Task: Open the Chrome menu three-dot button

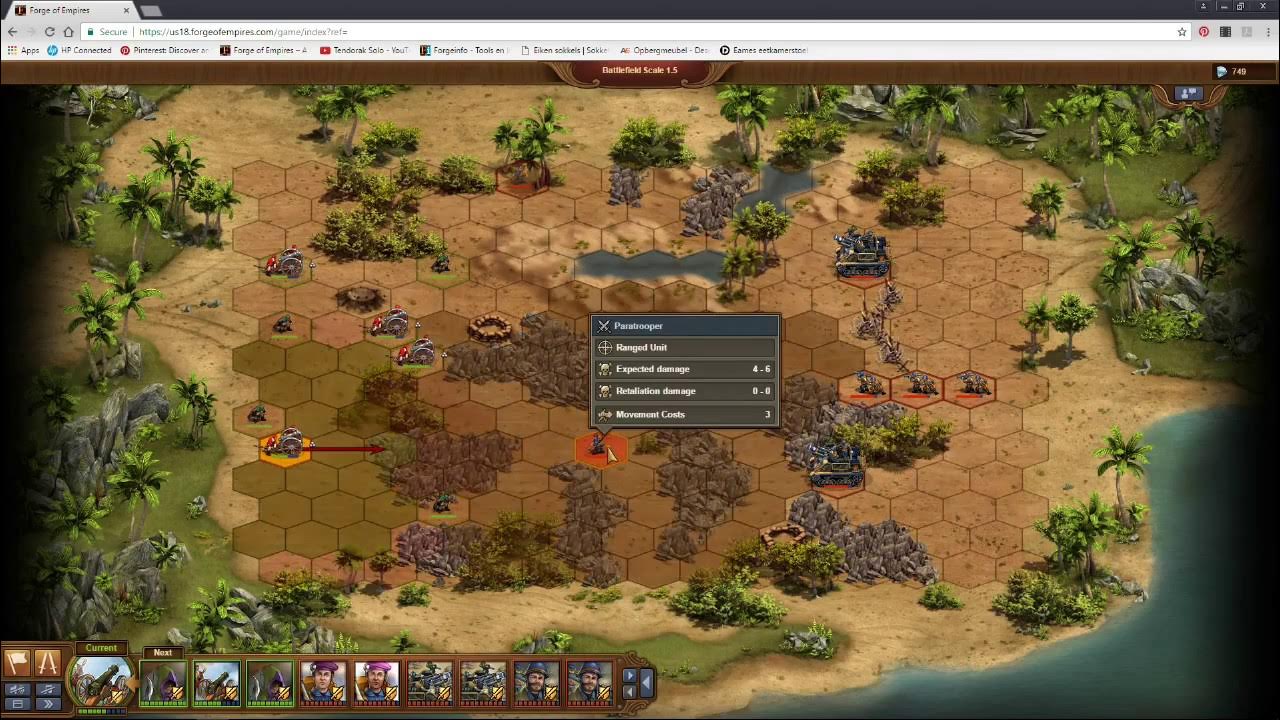Action: click(x=1266, y=32)
